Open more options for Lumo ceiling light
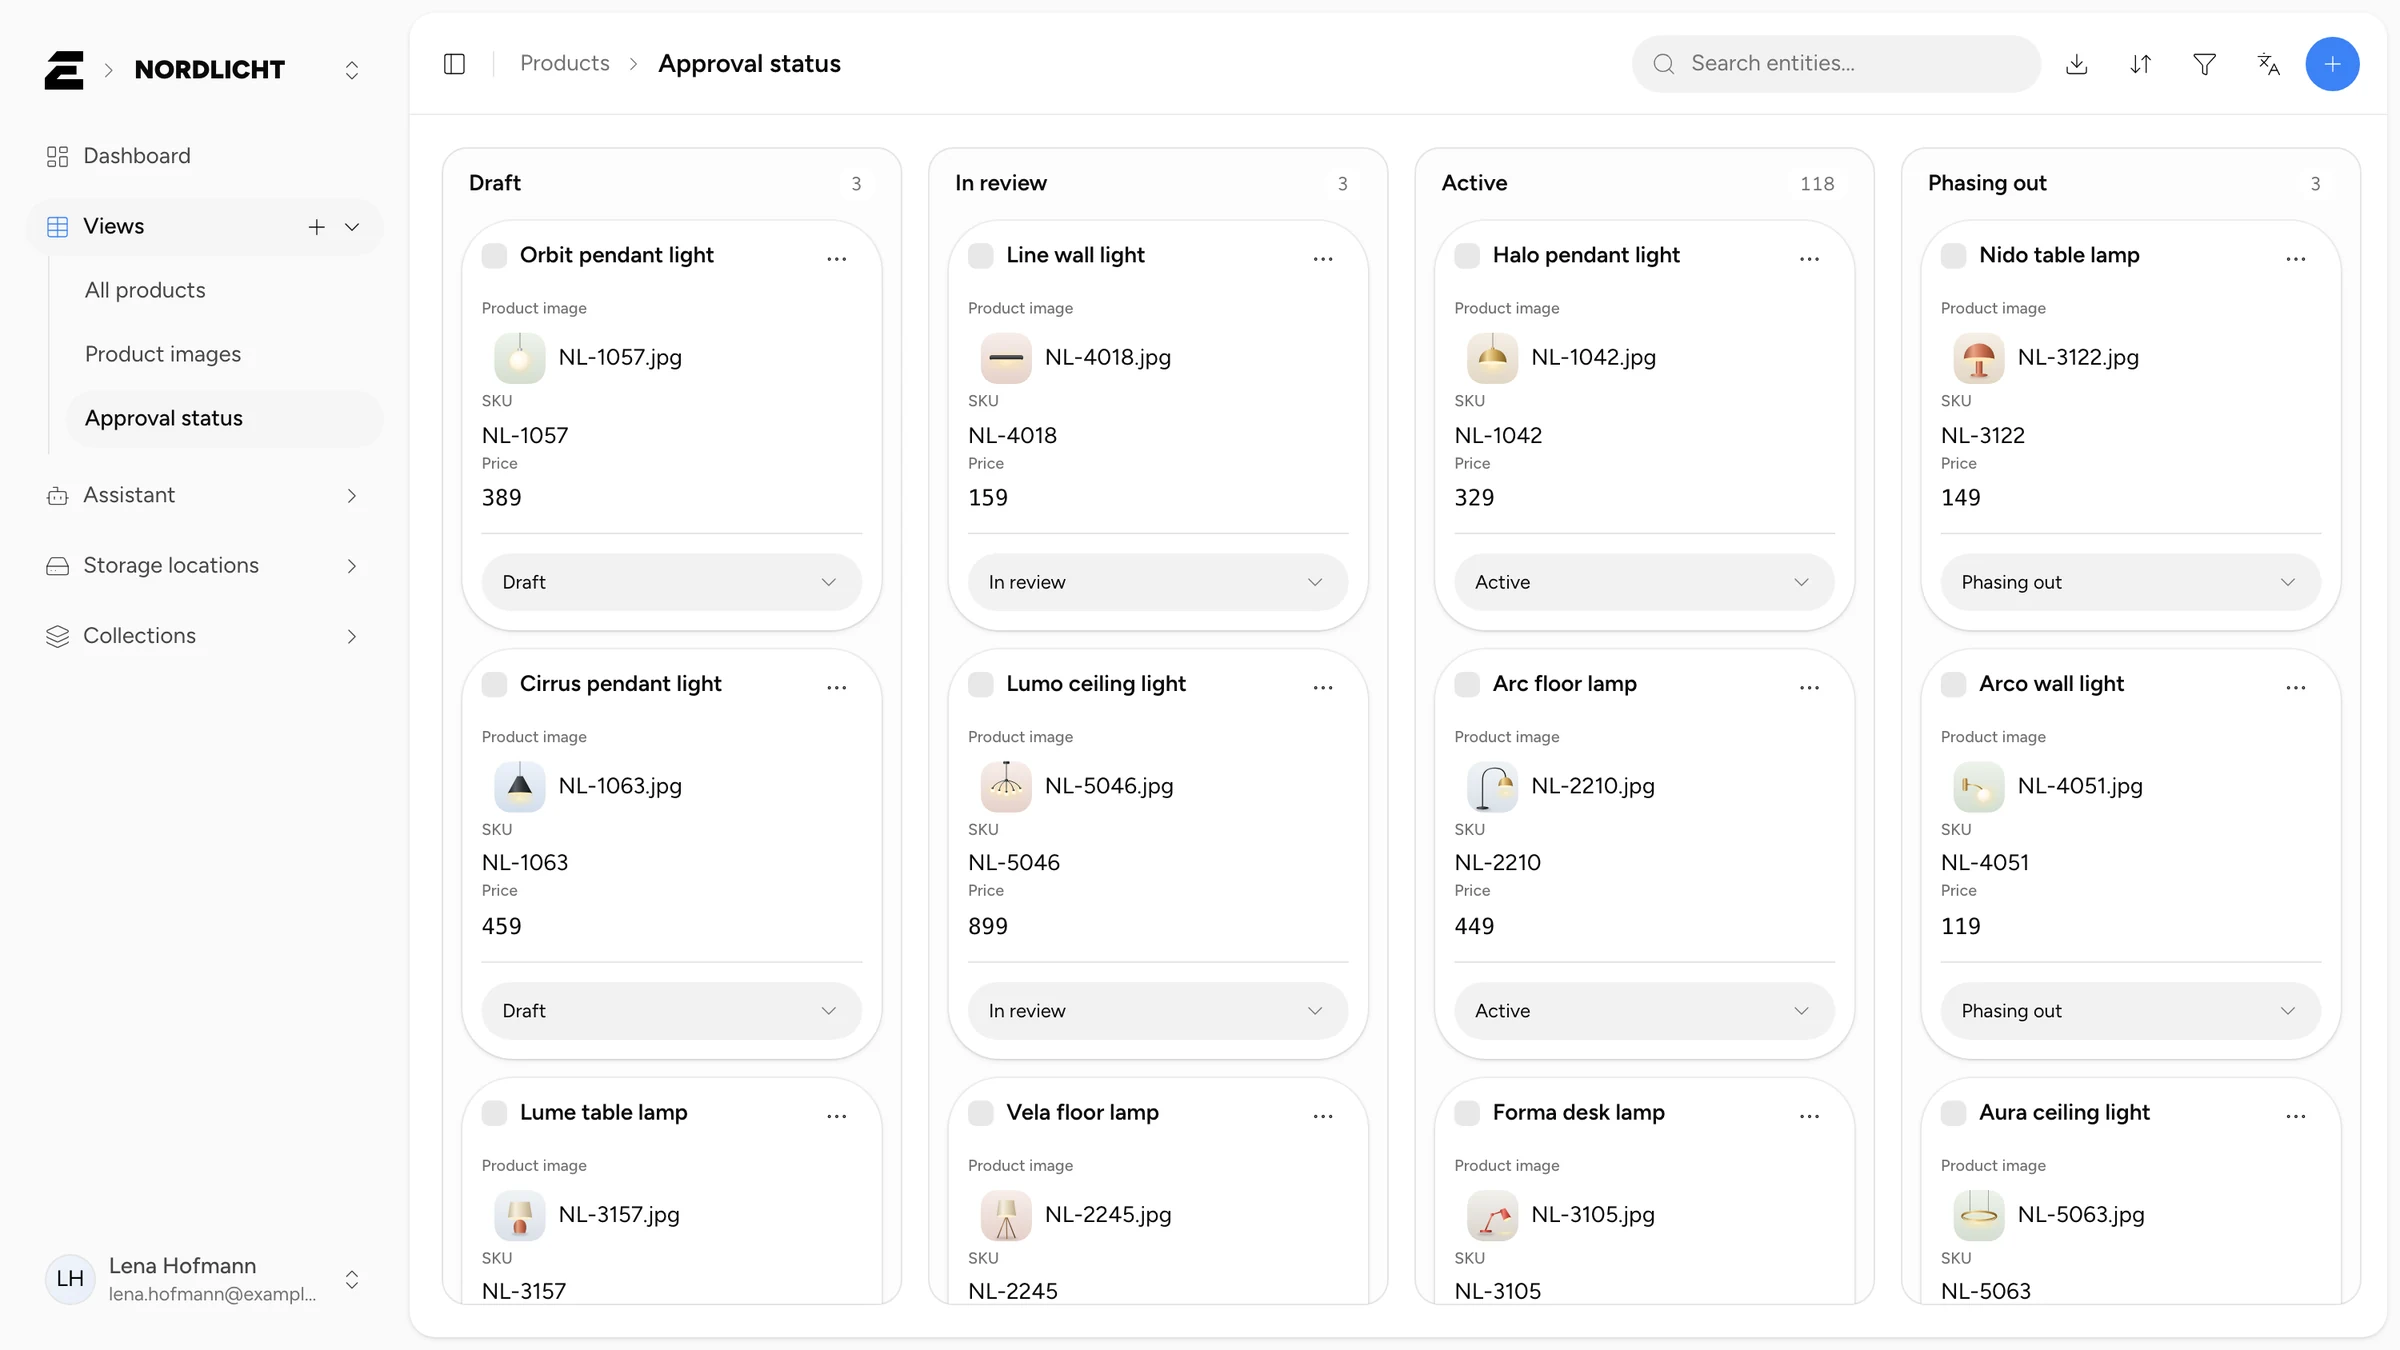The width and height of the screenshot is (2400, 1350). point(1323,687)
